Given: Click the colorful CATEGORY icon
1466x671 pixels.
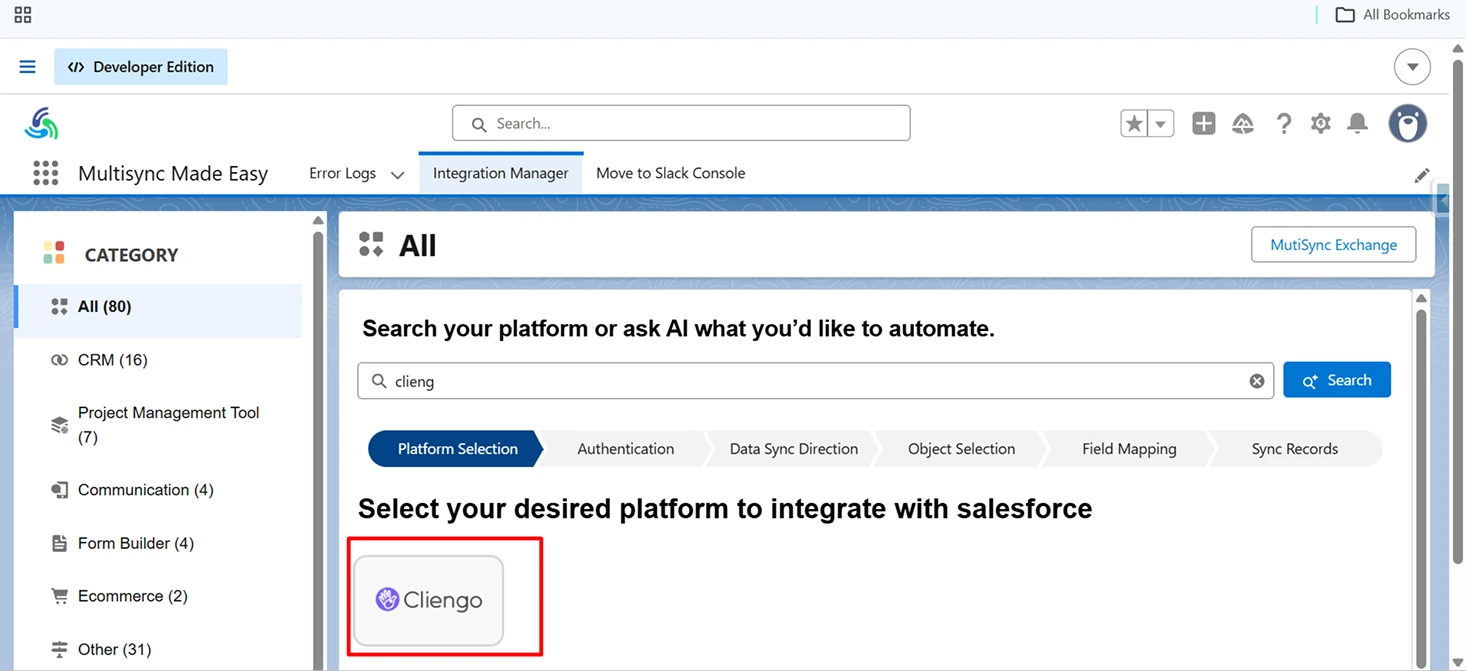Looking at the screenshot, I should [x=54, y=254].
